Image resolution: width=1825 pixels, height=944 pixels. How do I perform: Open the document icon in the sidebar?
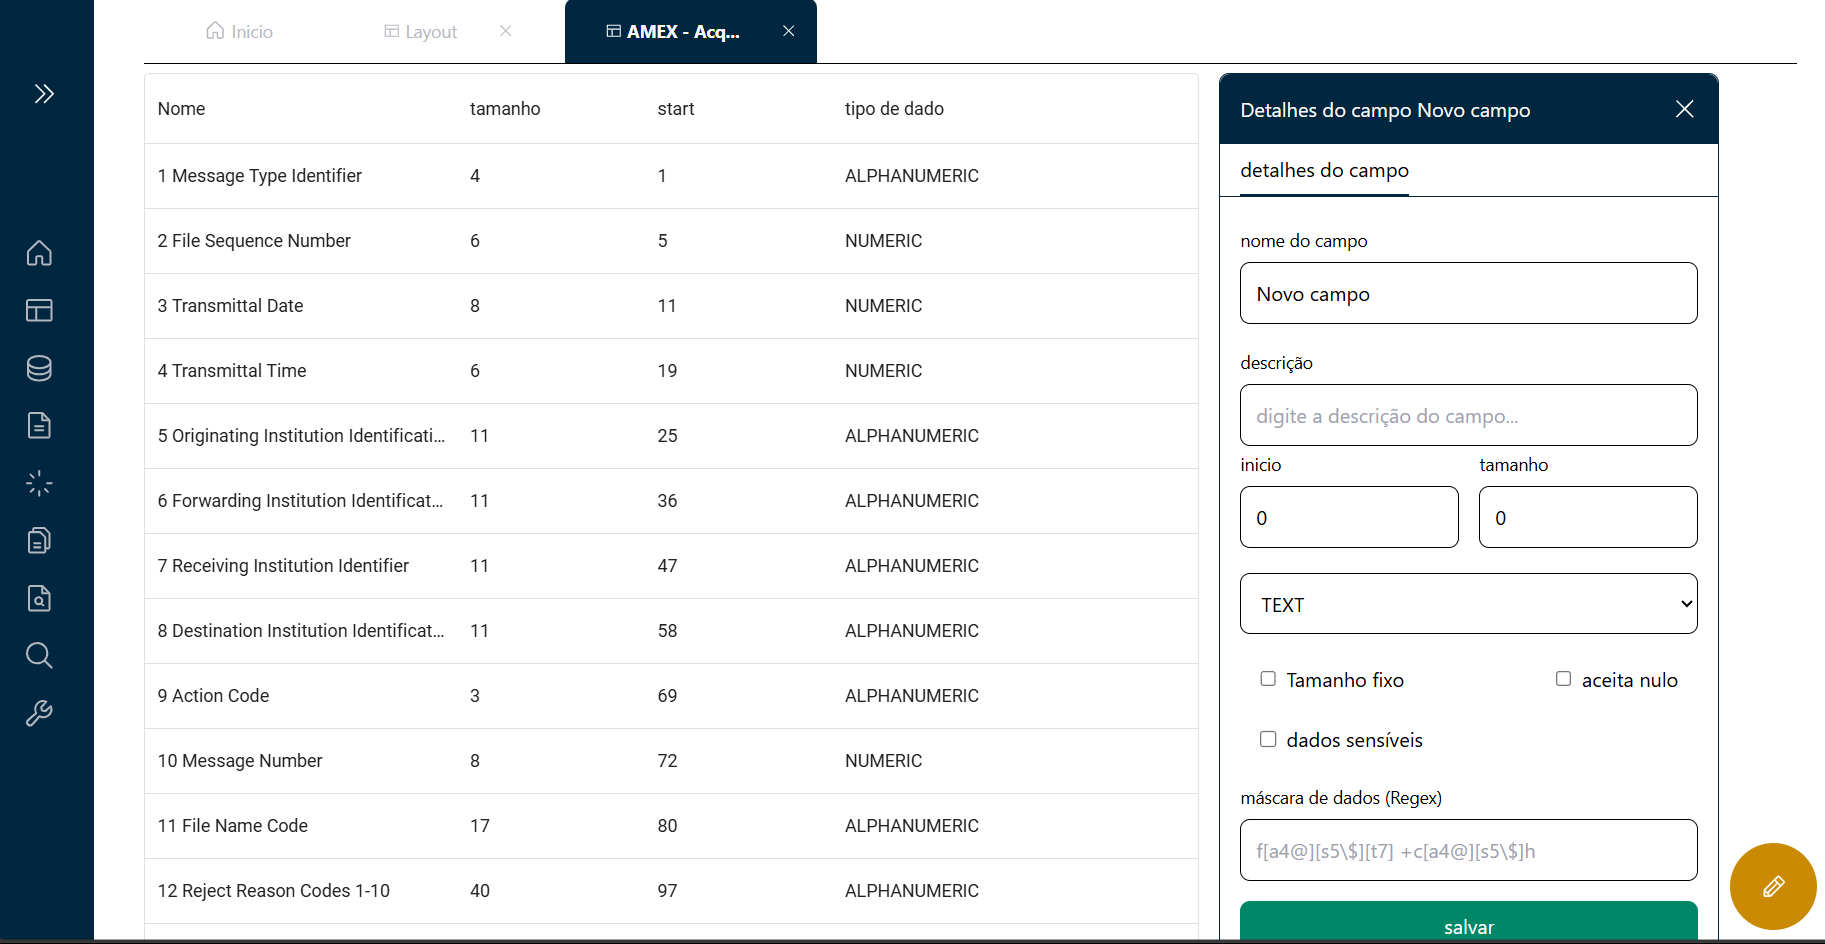(38, 425)
